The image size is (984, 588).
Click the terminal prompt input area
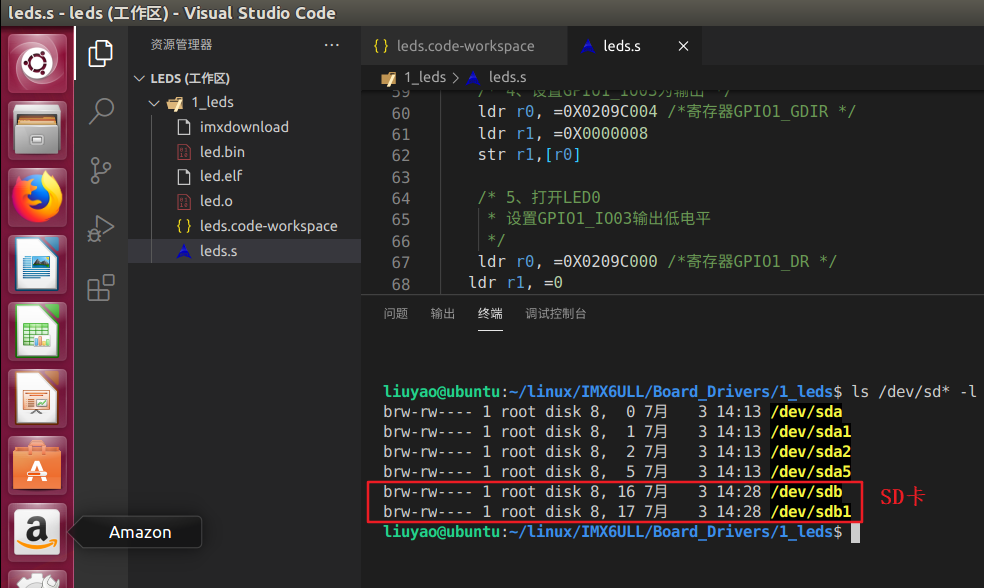coord(855,533)
